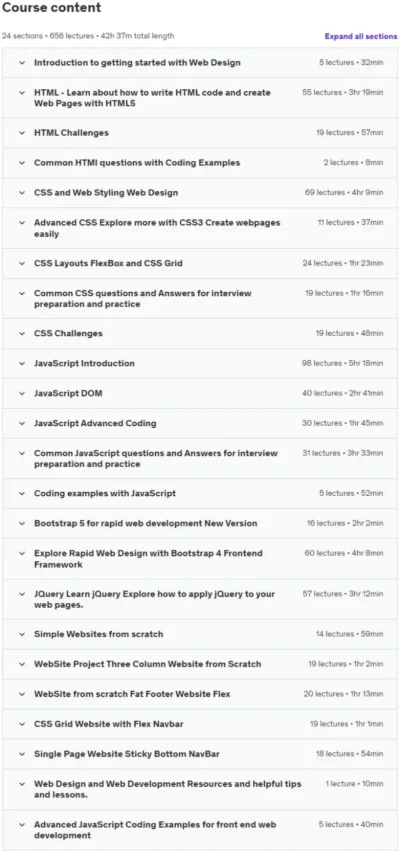Expand CSS Challenges section chevron
This screenshot has width=400, height=853.
point(22,333)
